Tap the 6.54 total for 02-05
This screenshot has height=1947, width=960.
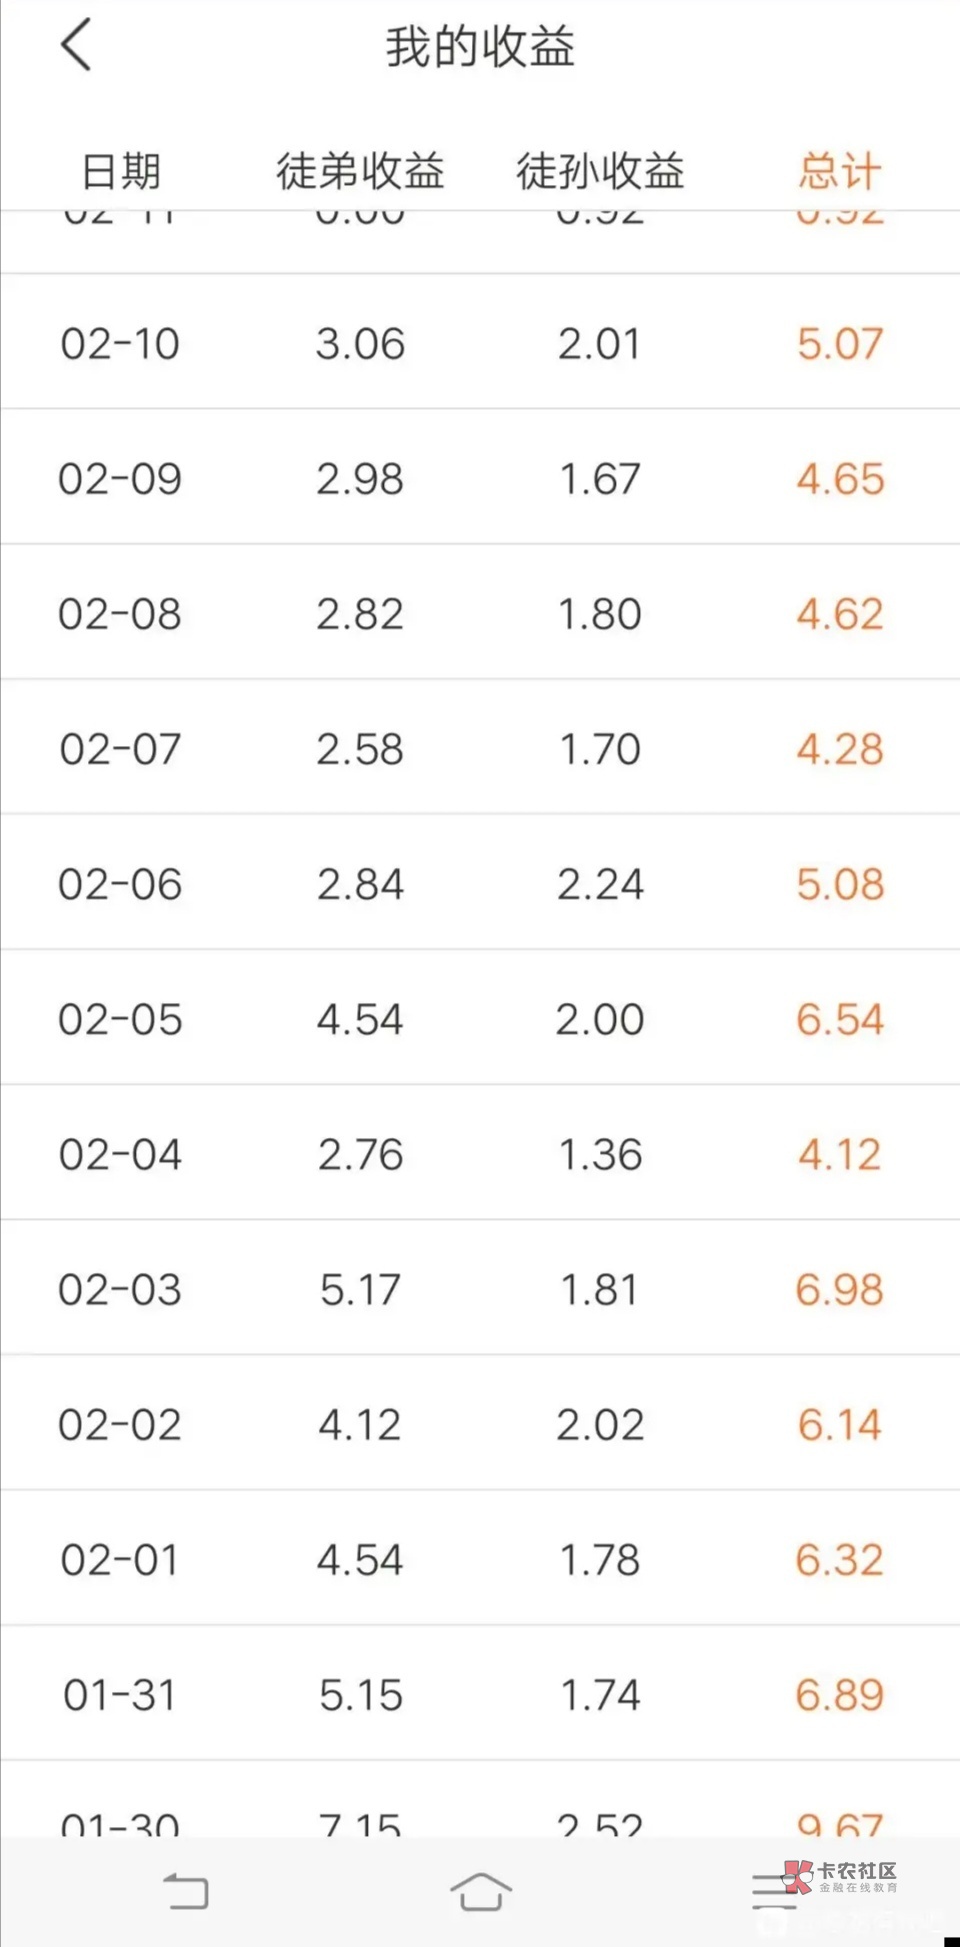(x=839, y=1019)
